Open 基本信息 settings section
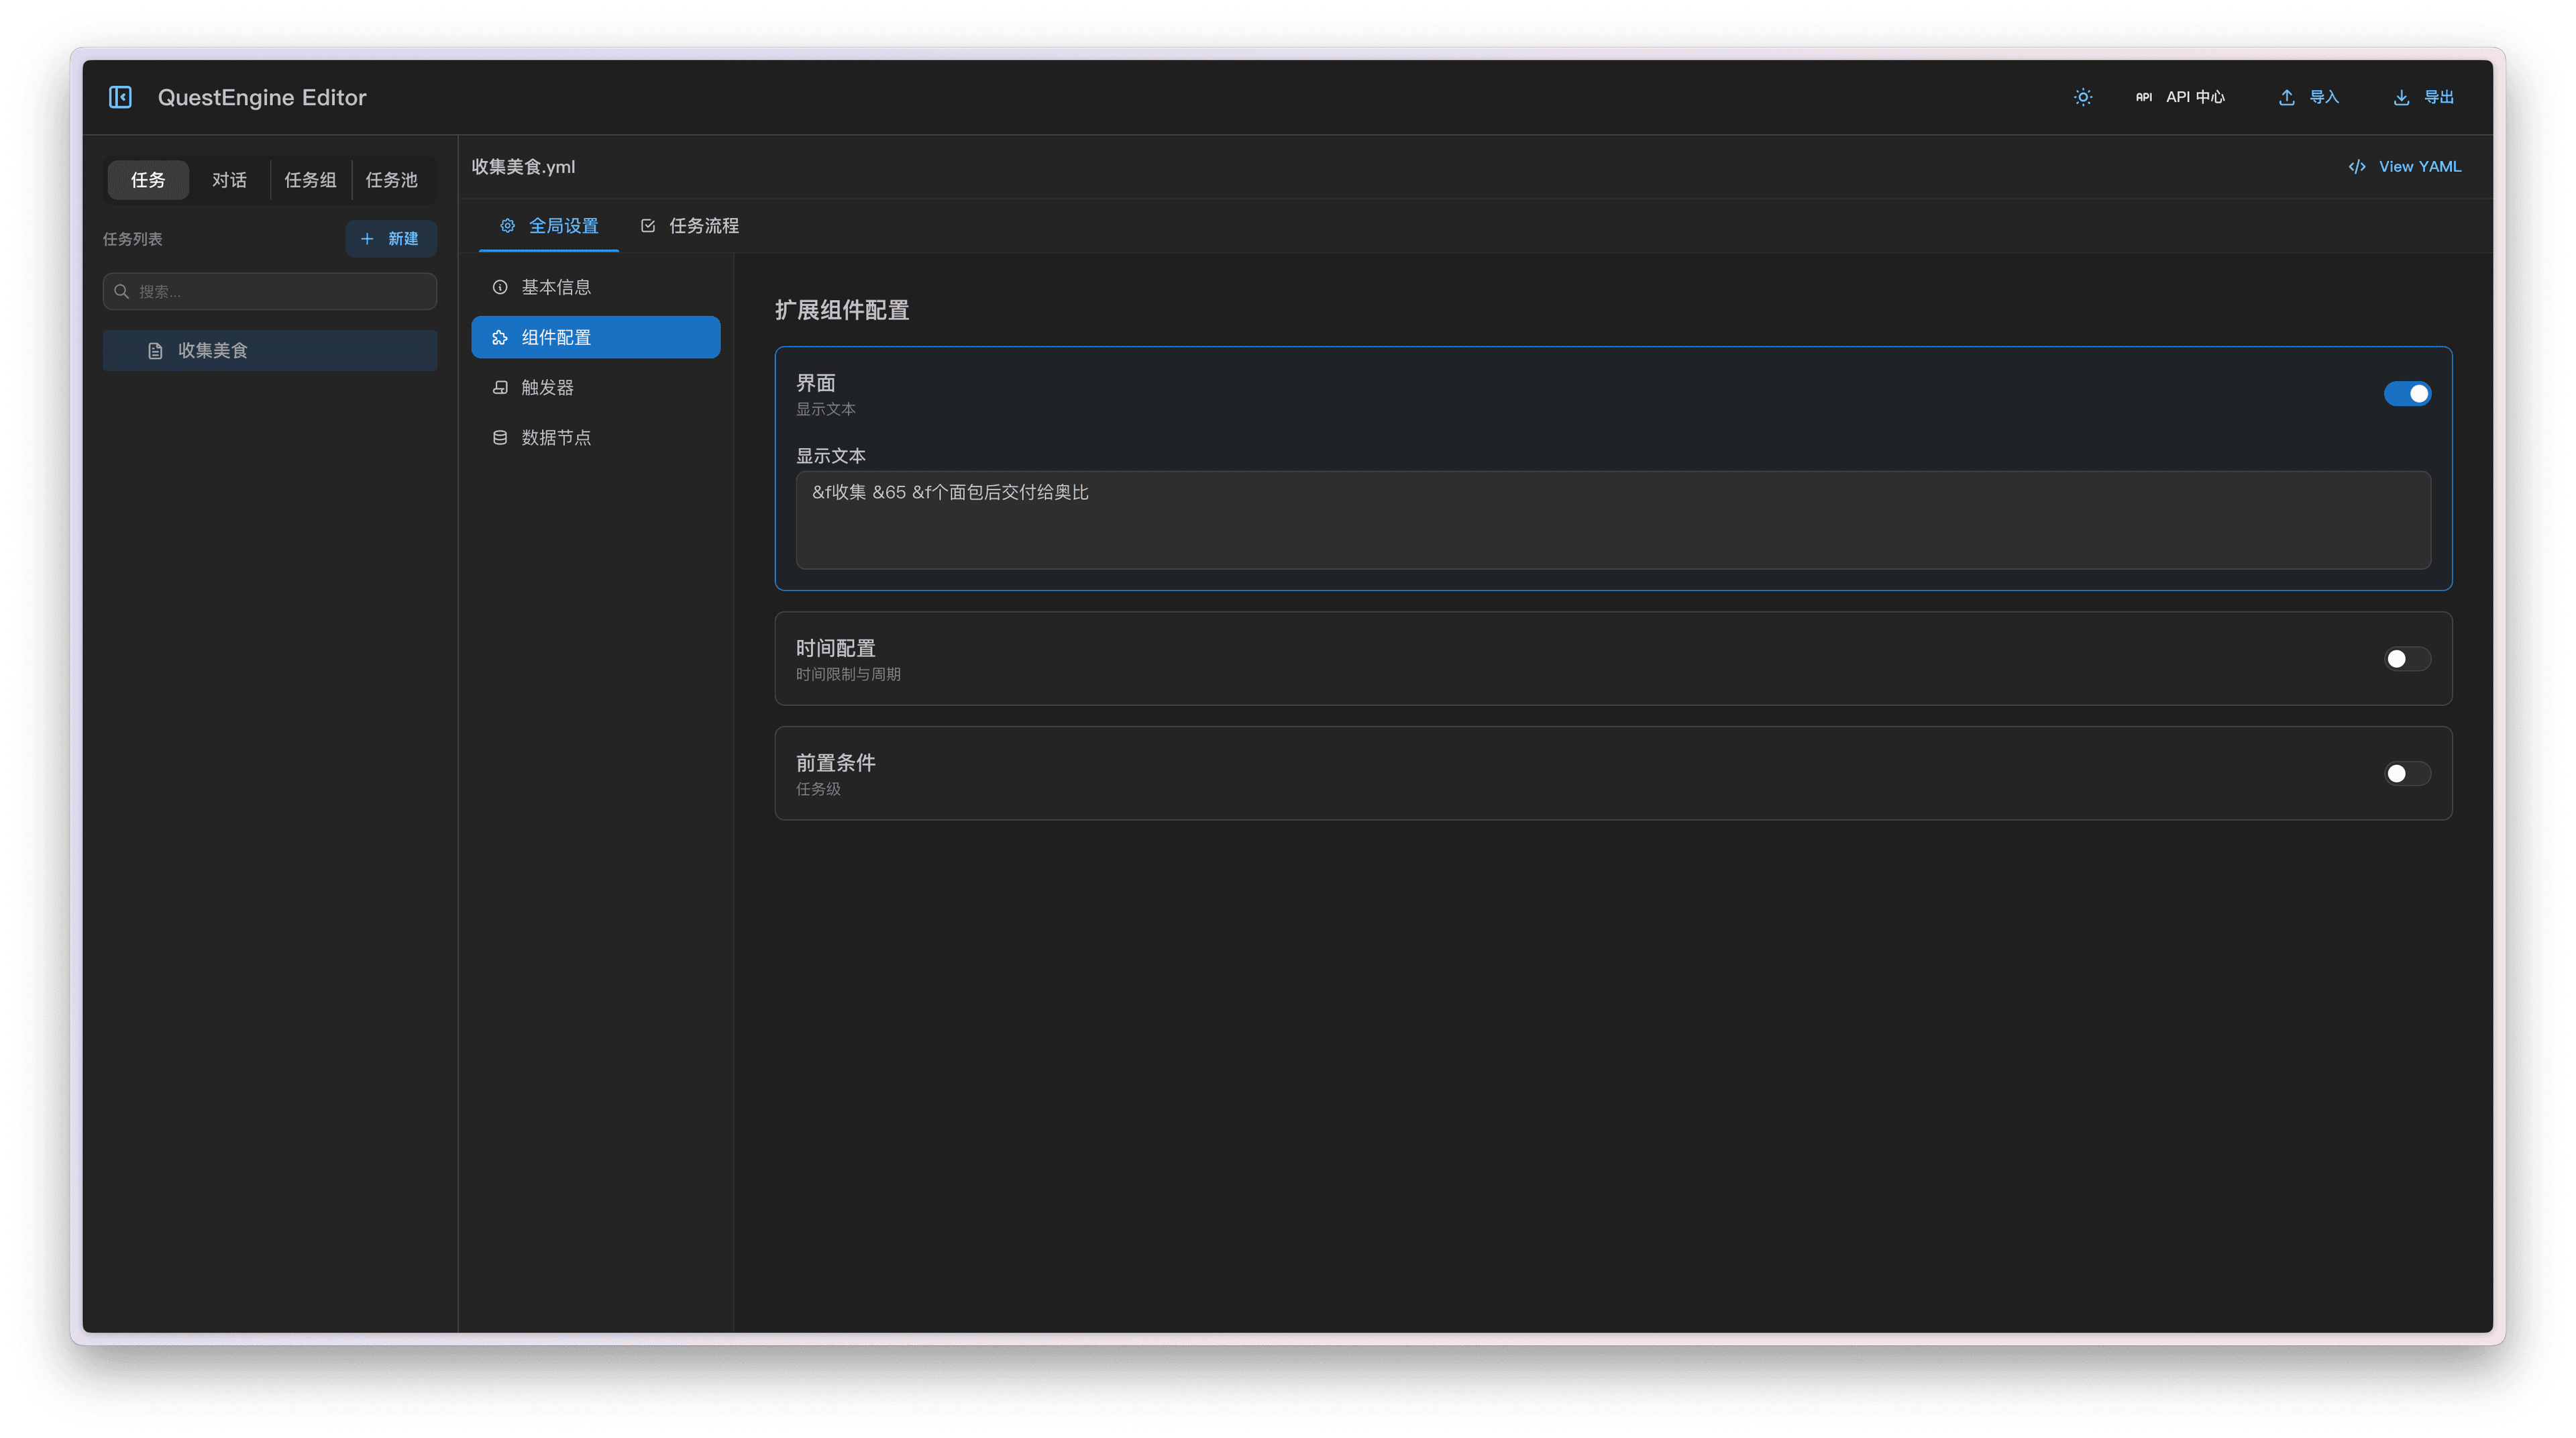This screenshot has height=1438, width=2576. (x=556, y=288)
